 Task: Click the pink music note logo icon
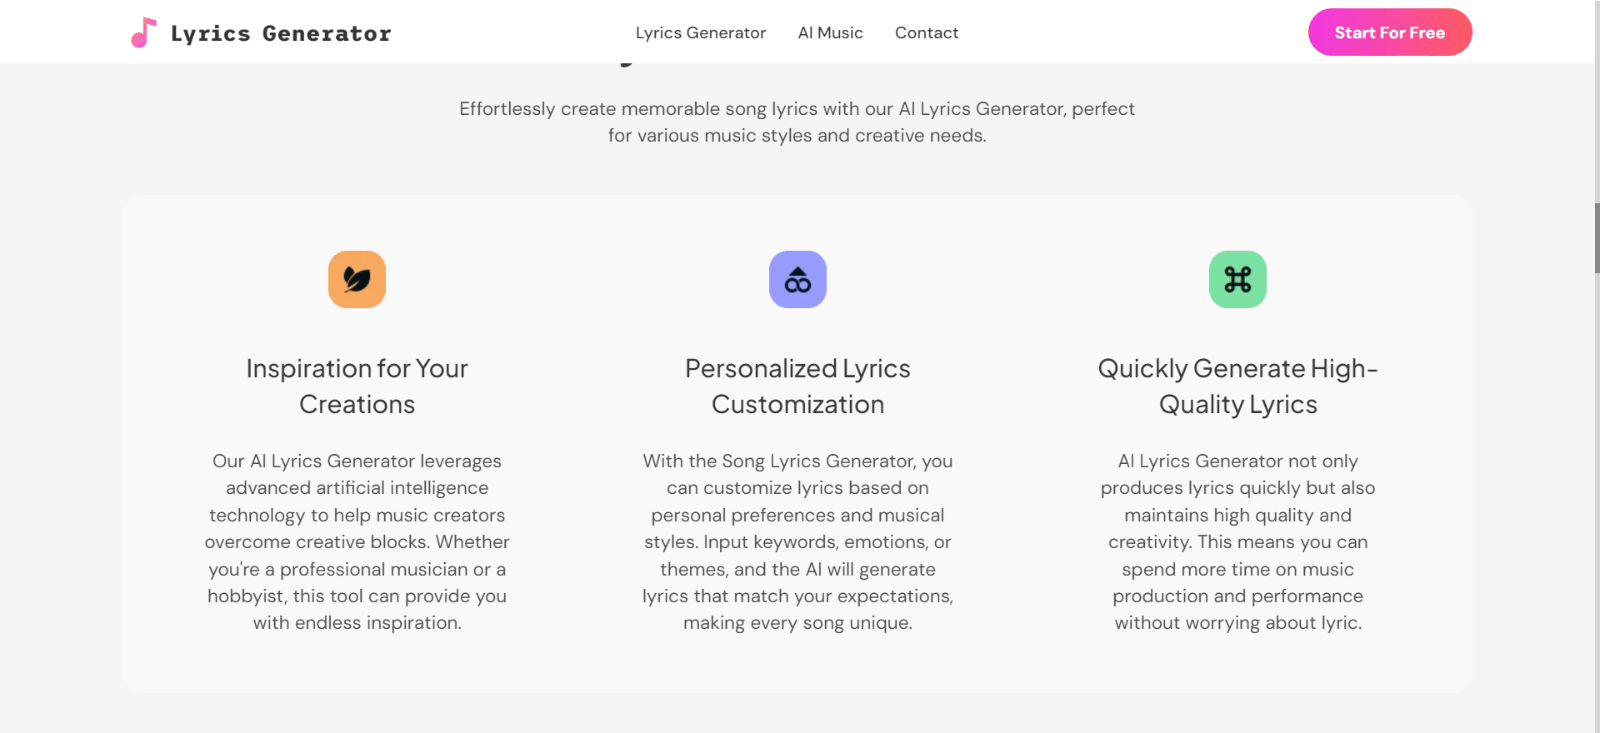click(x=141, y=31)
